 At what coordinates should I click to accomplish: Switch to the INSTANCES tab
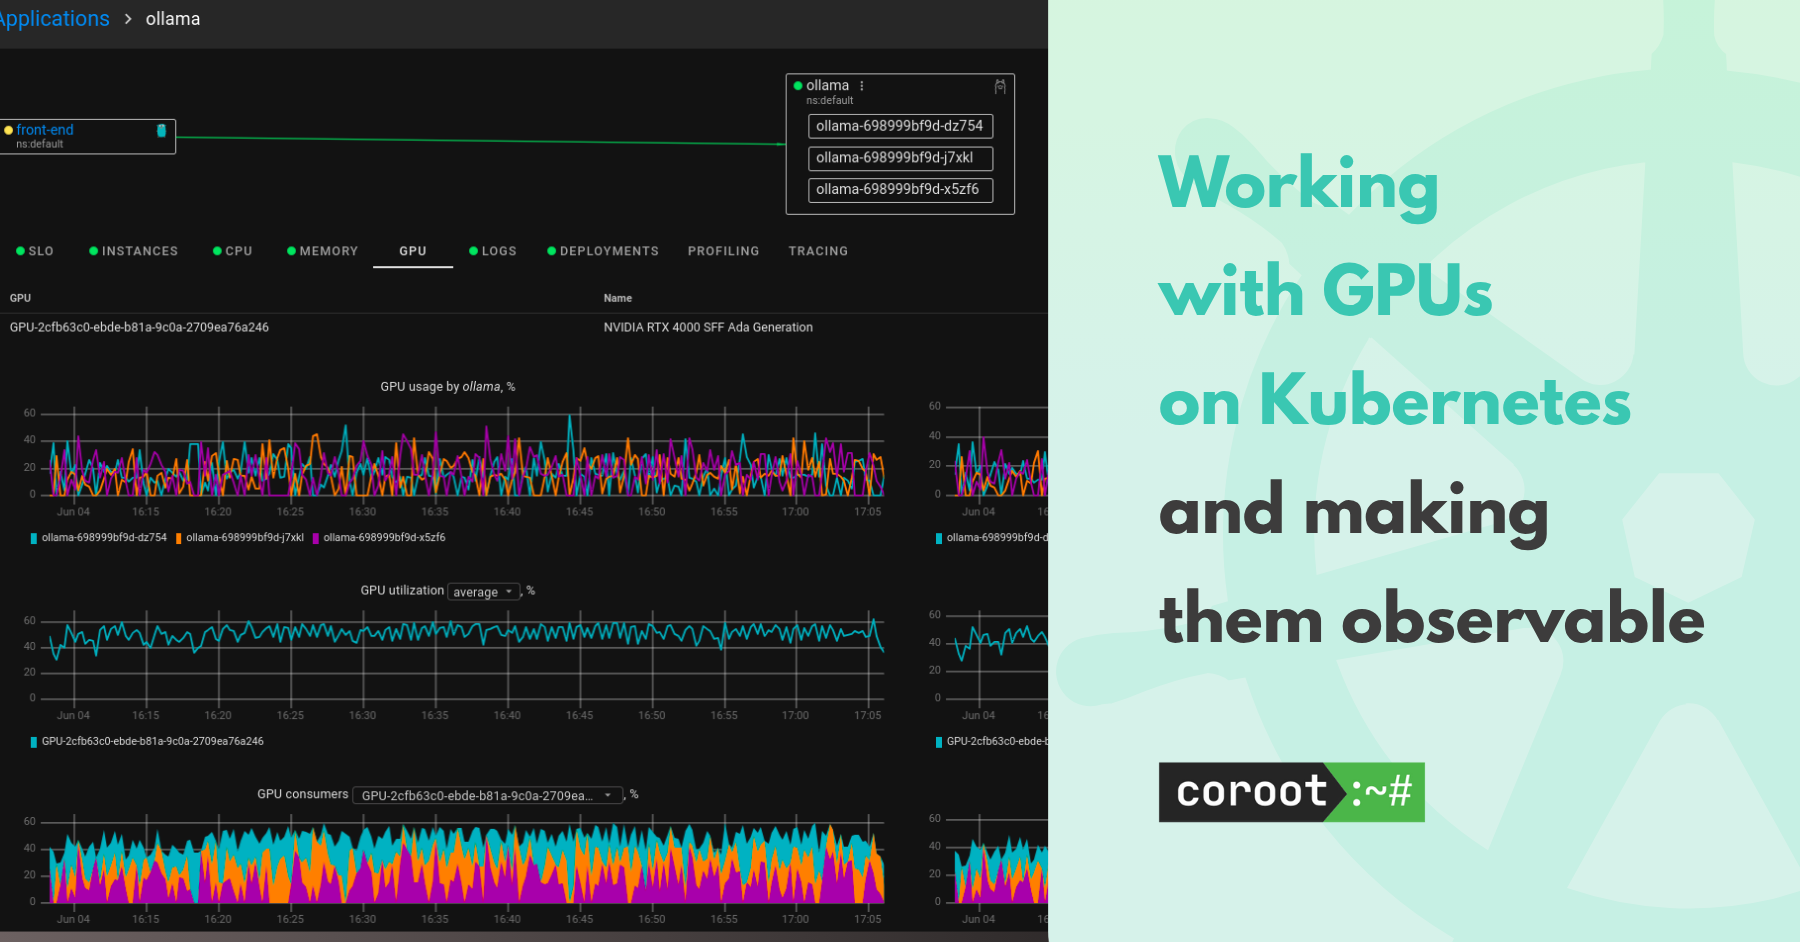[x=134, y=251]
